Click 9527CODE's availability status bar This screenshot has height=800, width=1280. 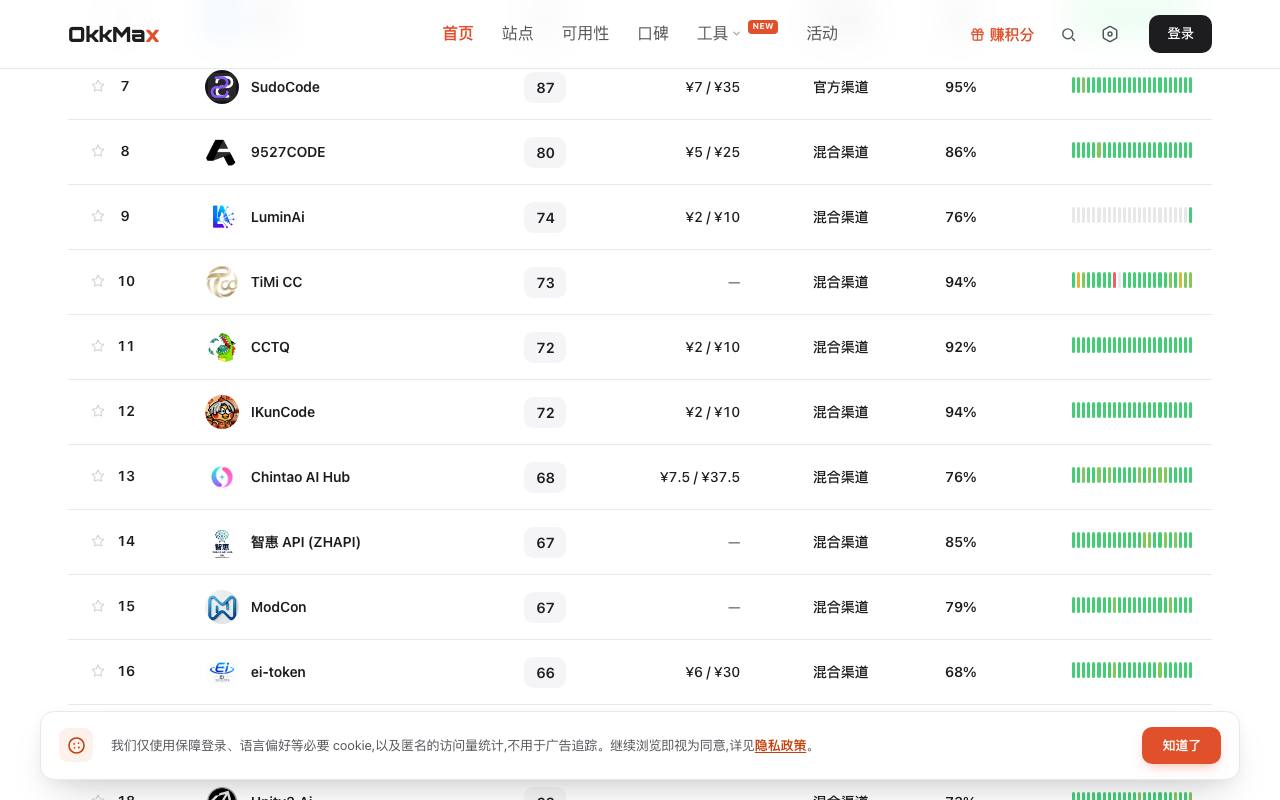[x=1132, y=151]
